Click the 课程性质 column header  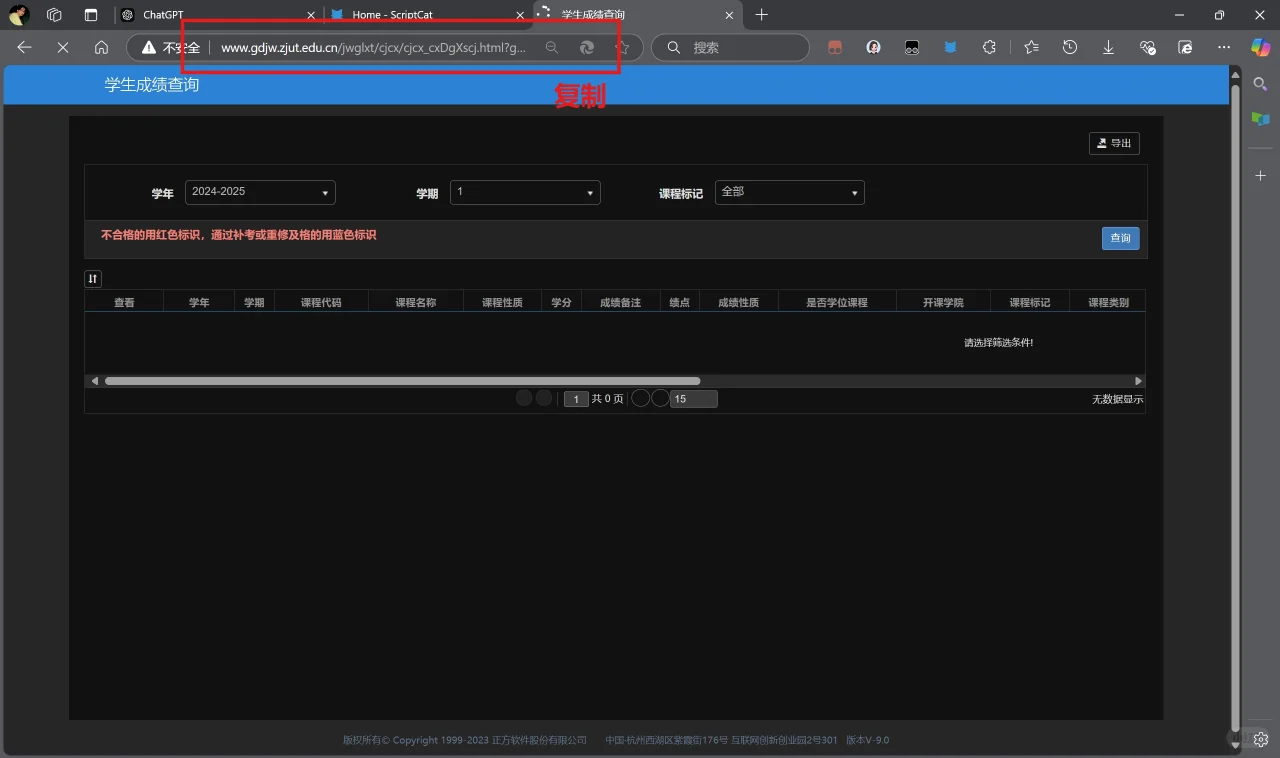[x=502, y=302]
